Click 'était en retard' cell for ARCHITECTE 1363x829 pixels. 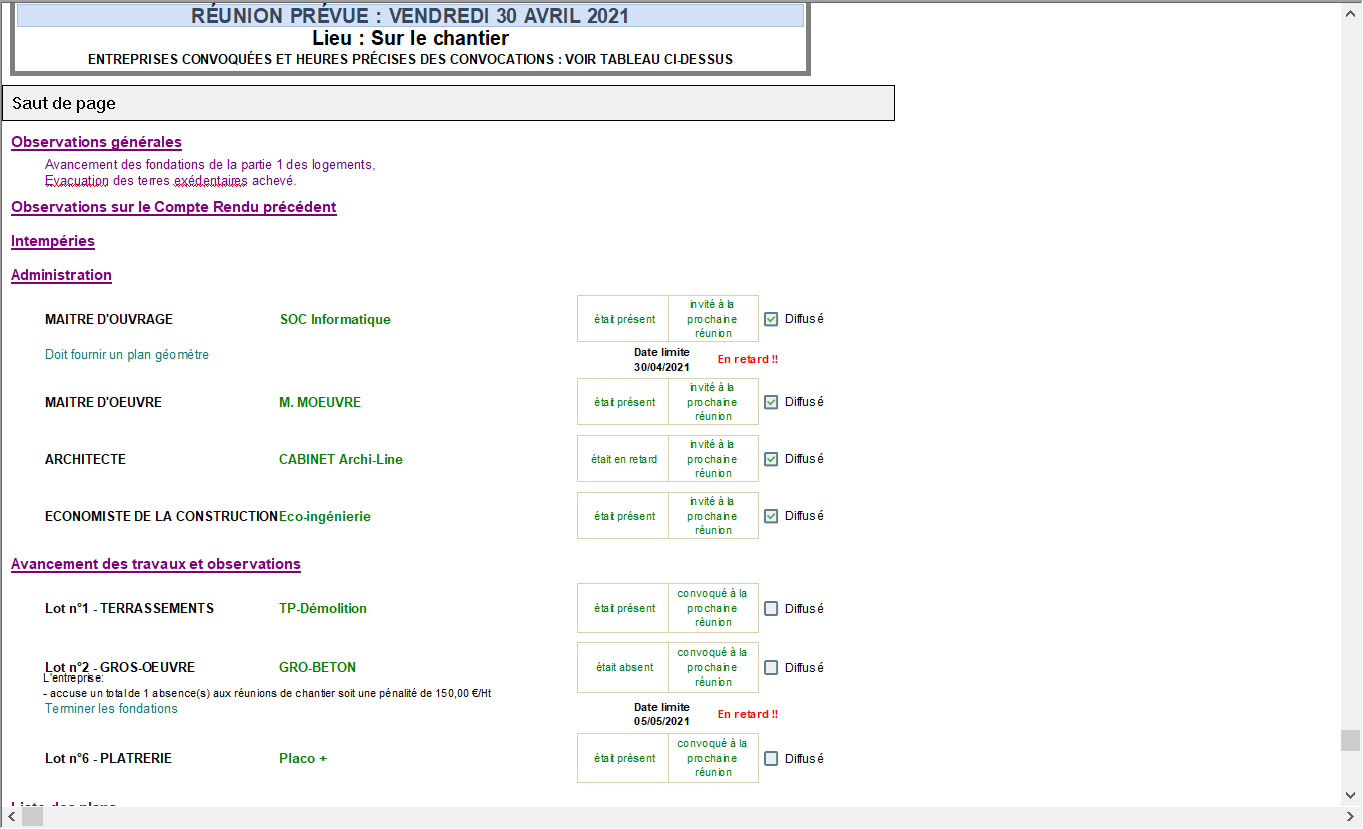coord(624,459)
